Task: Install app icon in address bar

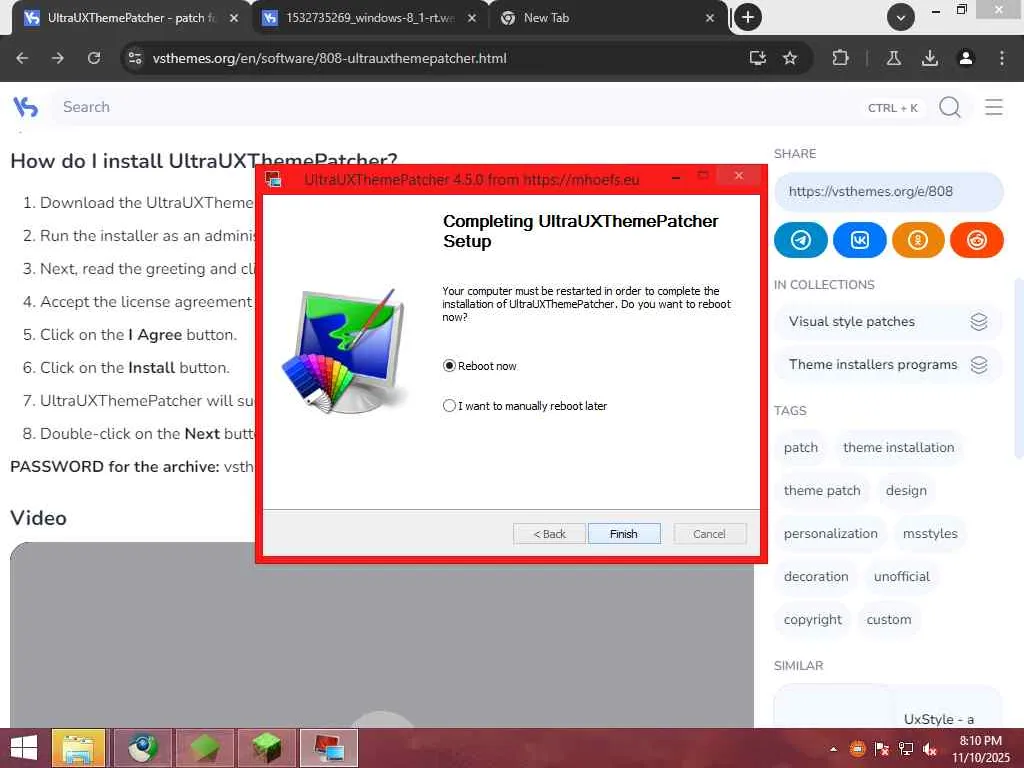Action: click(758, 58)
